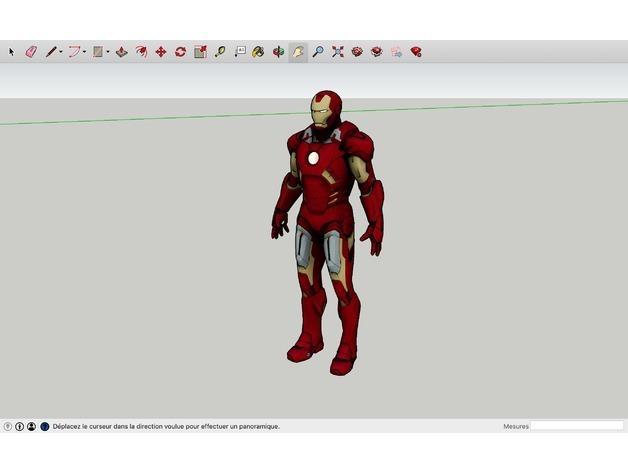Switch to the Orbit tool

click(278, 51)
